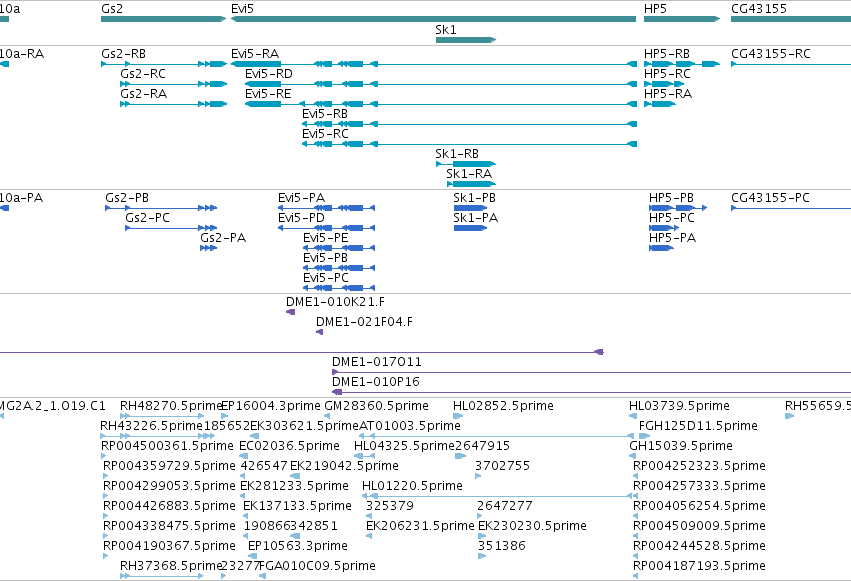Select EC02036.5prime feature
This screenshot has height=581, width=851.
pos(244,456)
